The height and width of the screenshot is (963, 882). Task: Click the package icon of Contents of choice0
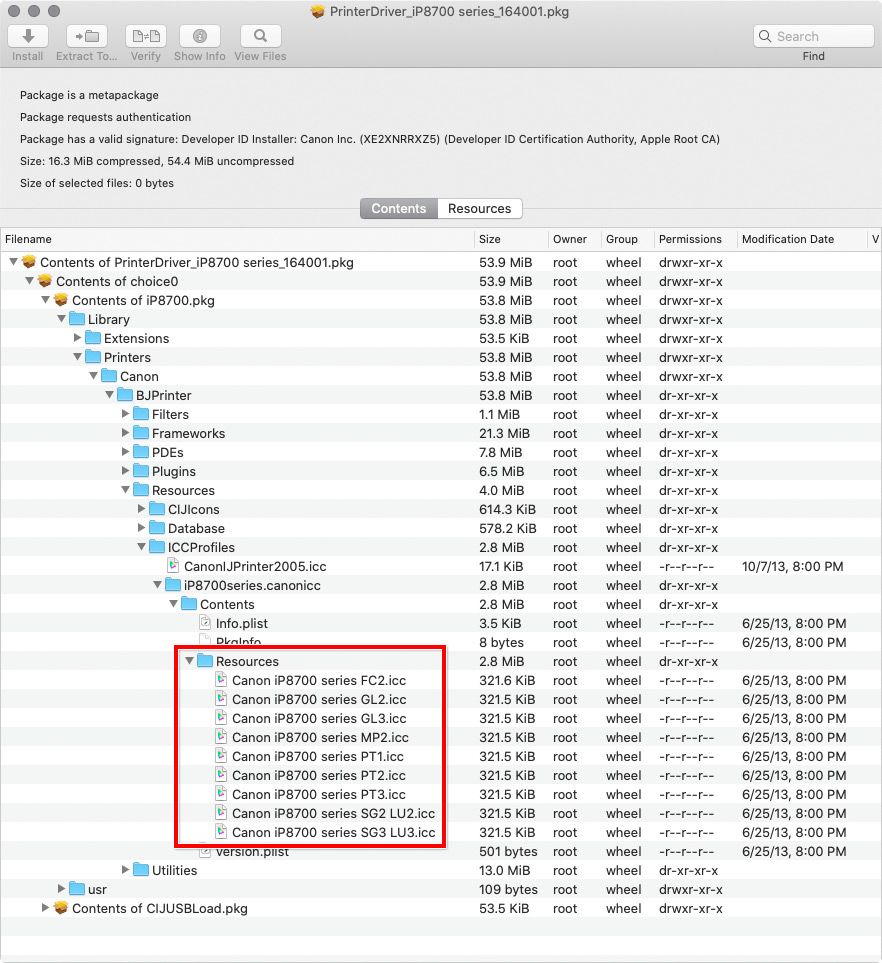click(x=45, y=281)
